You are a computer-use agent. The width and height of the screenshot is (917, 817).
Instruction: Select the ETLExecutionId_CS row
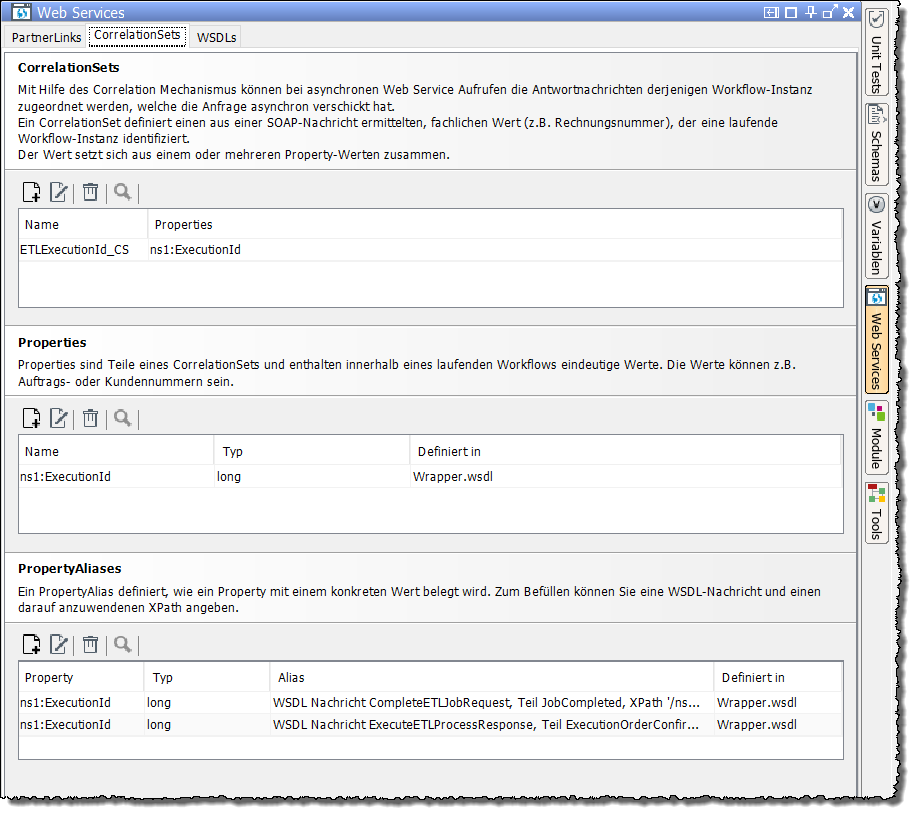(75, 250)
